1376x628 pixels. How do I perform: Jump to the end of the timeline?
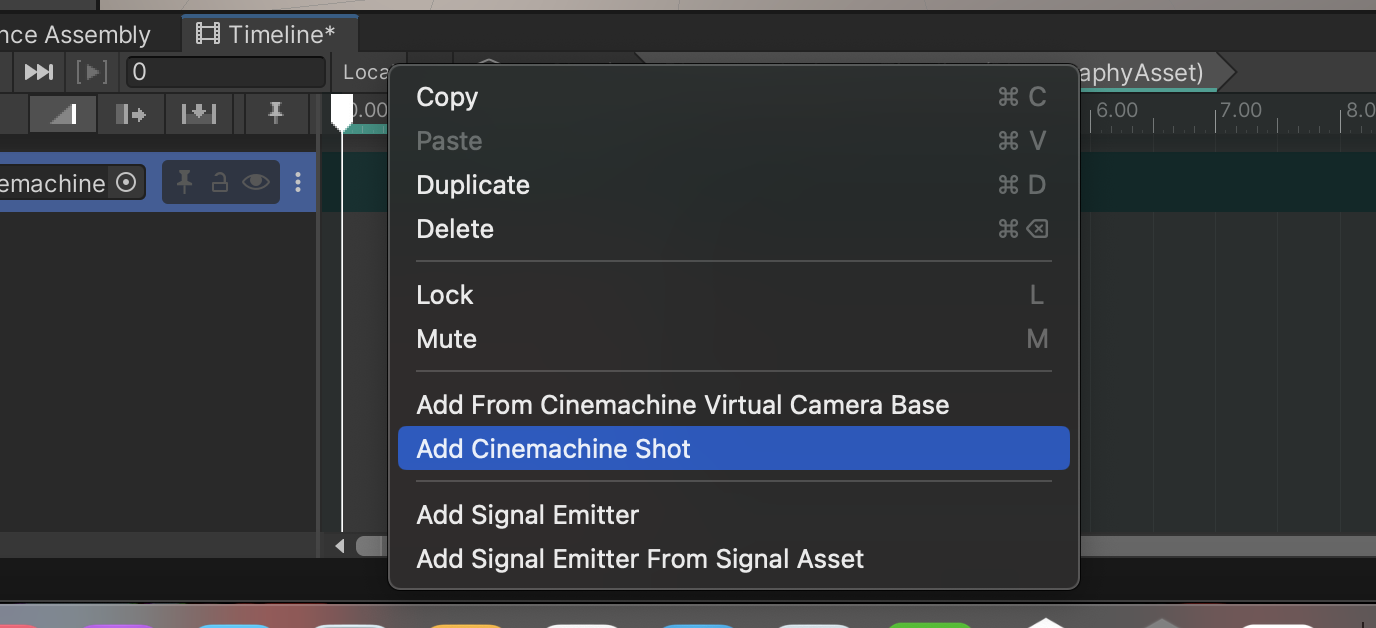[39, 72]
